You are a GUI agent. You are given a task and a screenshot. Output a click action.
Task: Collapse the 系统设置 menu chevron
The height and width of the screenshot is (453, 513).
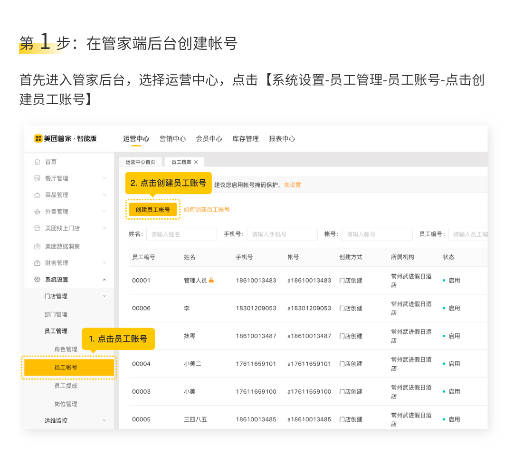coord(104,280)
